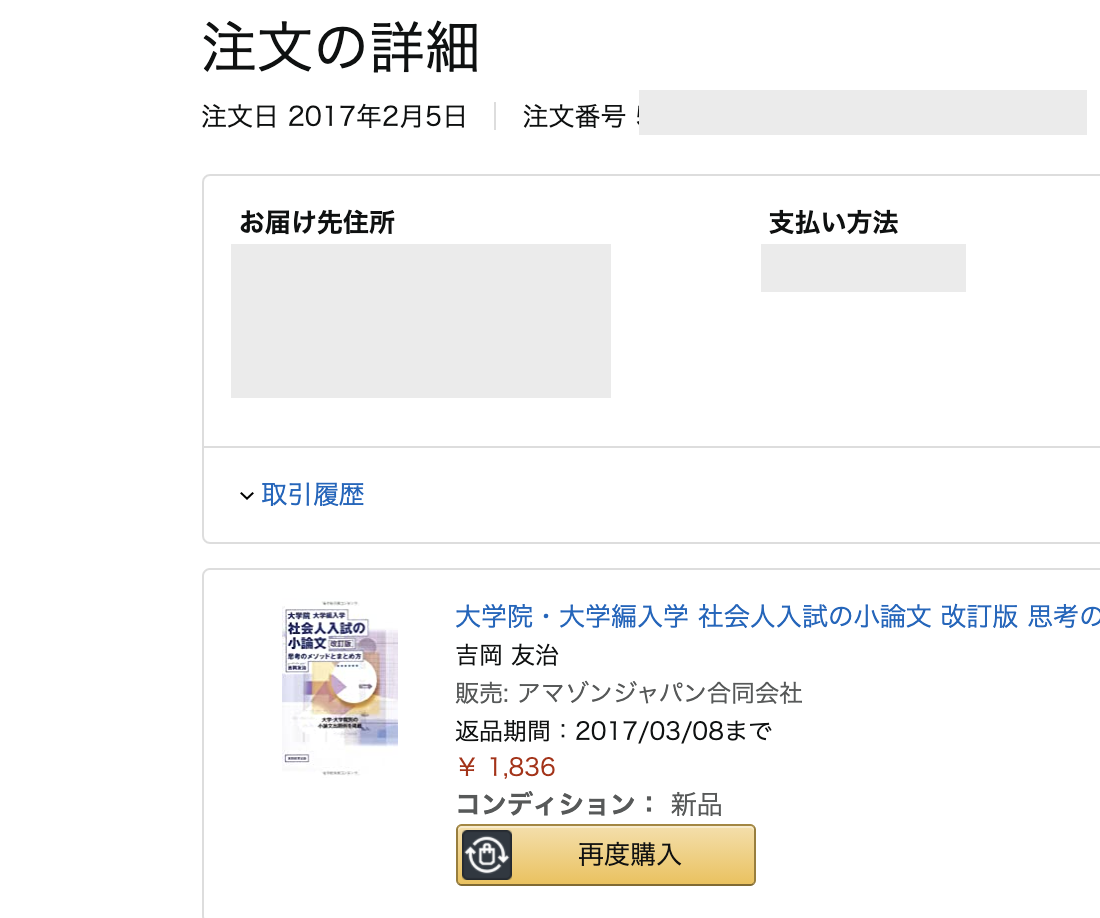Click the 支払い方法 heading

(x=833, y=222)
